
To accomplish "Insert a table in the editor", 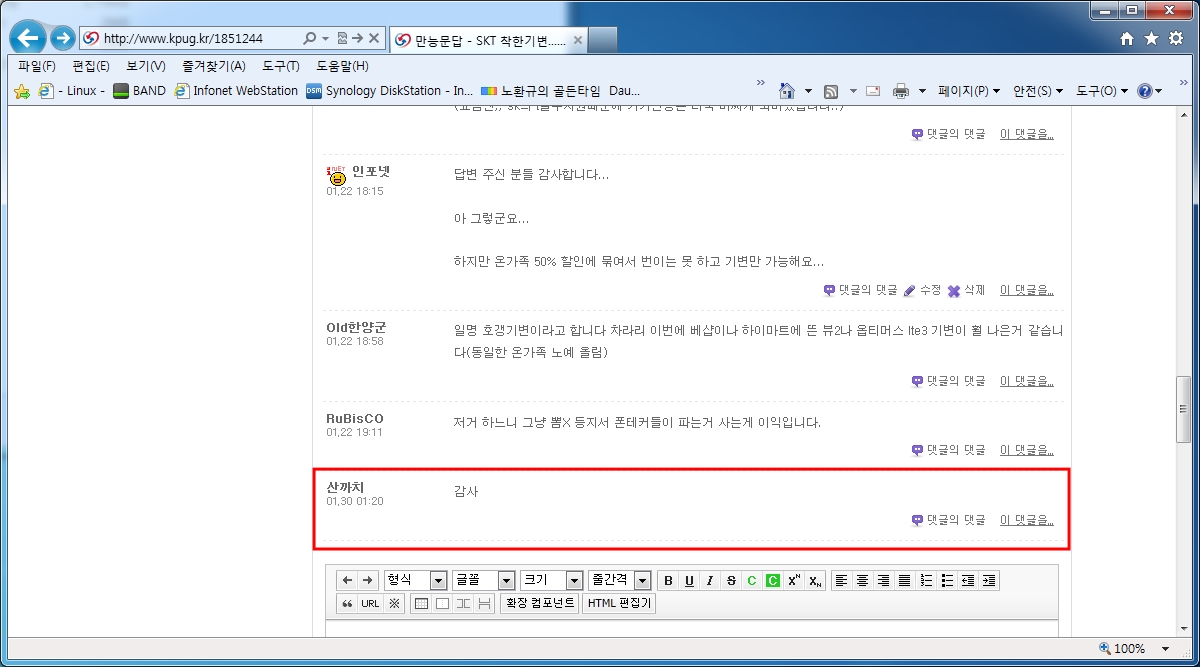I will pyautogui.click(x=421, y=603).
